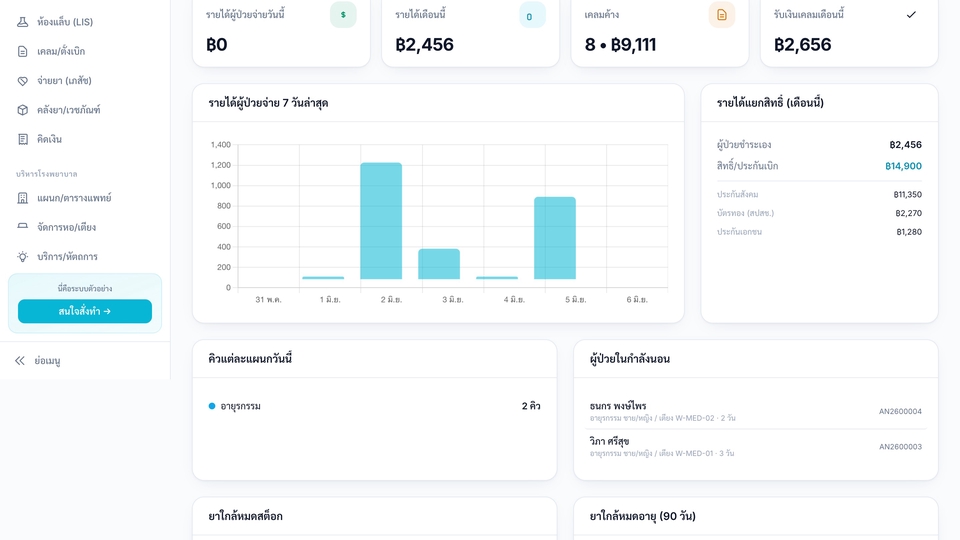Select the 2 มิ.ย. bar in revenue chart
The height and width of the screenshot is (540, 960).
[381, 220]
